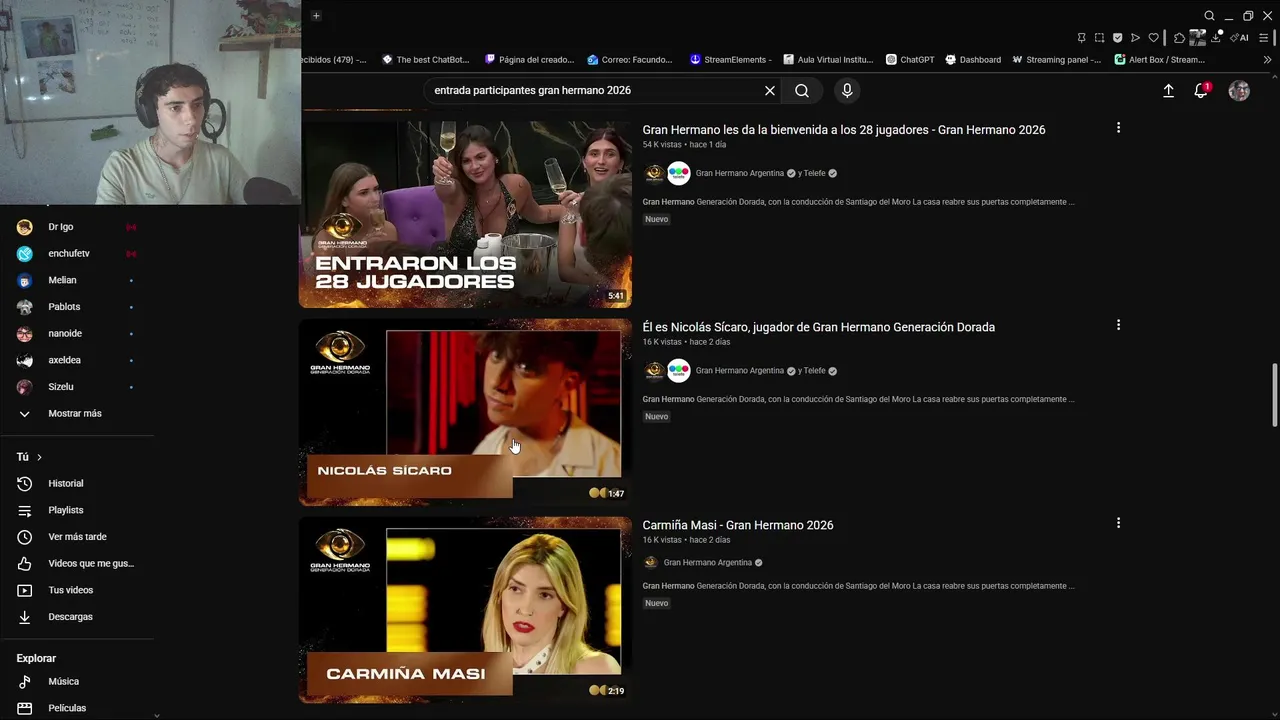Open the 'Correo: Facundo...' bookmark

click(630, 60)
